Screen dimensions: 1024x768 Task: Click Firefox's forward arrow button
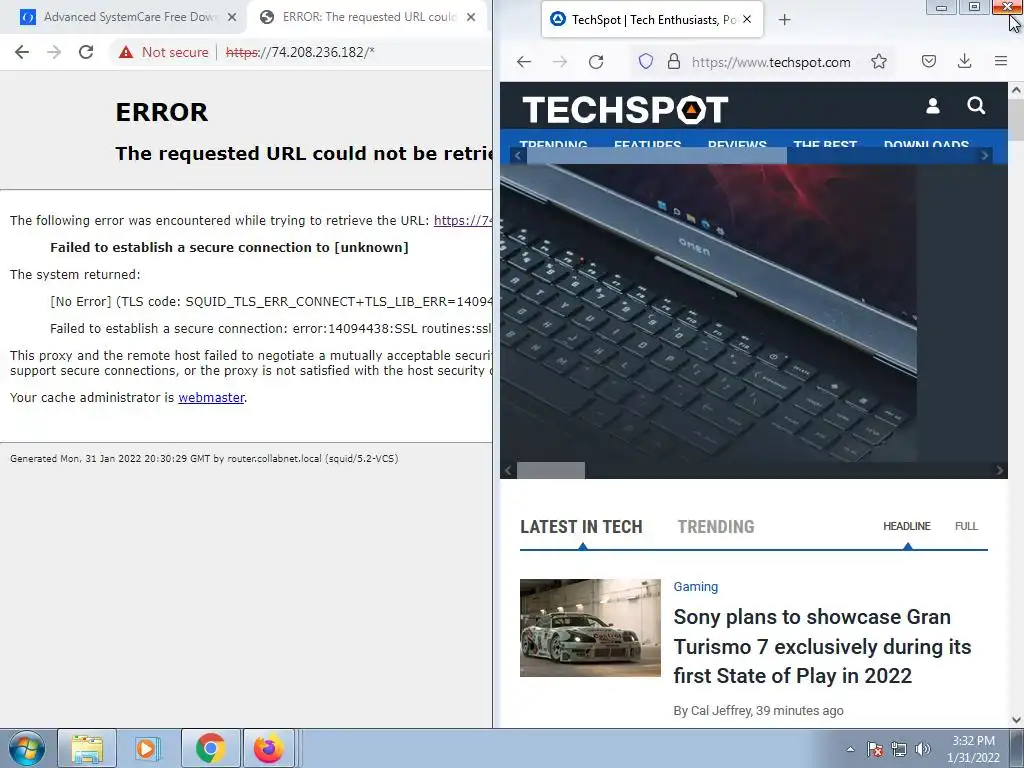[x=560, y=62]
